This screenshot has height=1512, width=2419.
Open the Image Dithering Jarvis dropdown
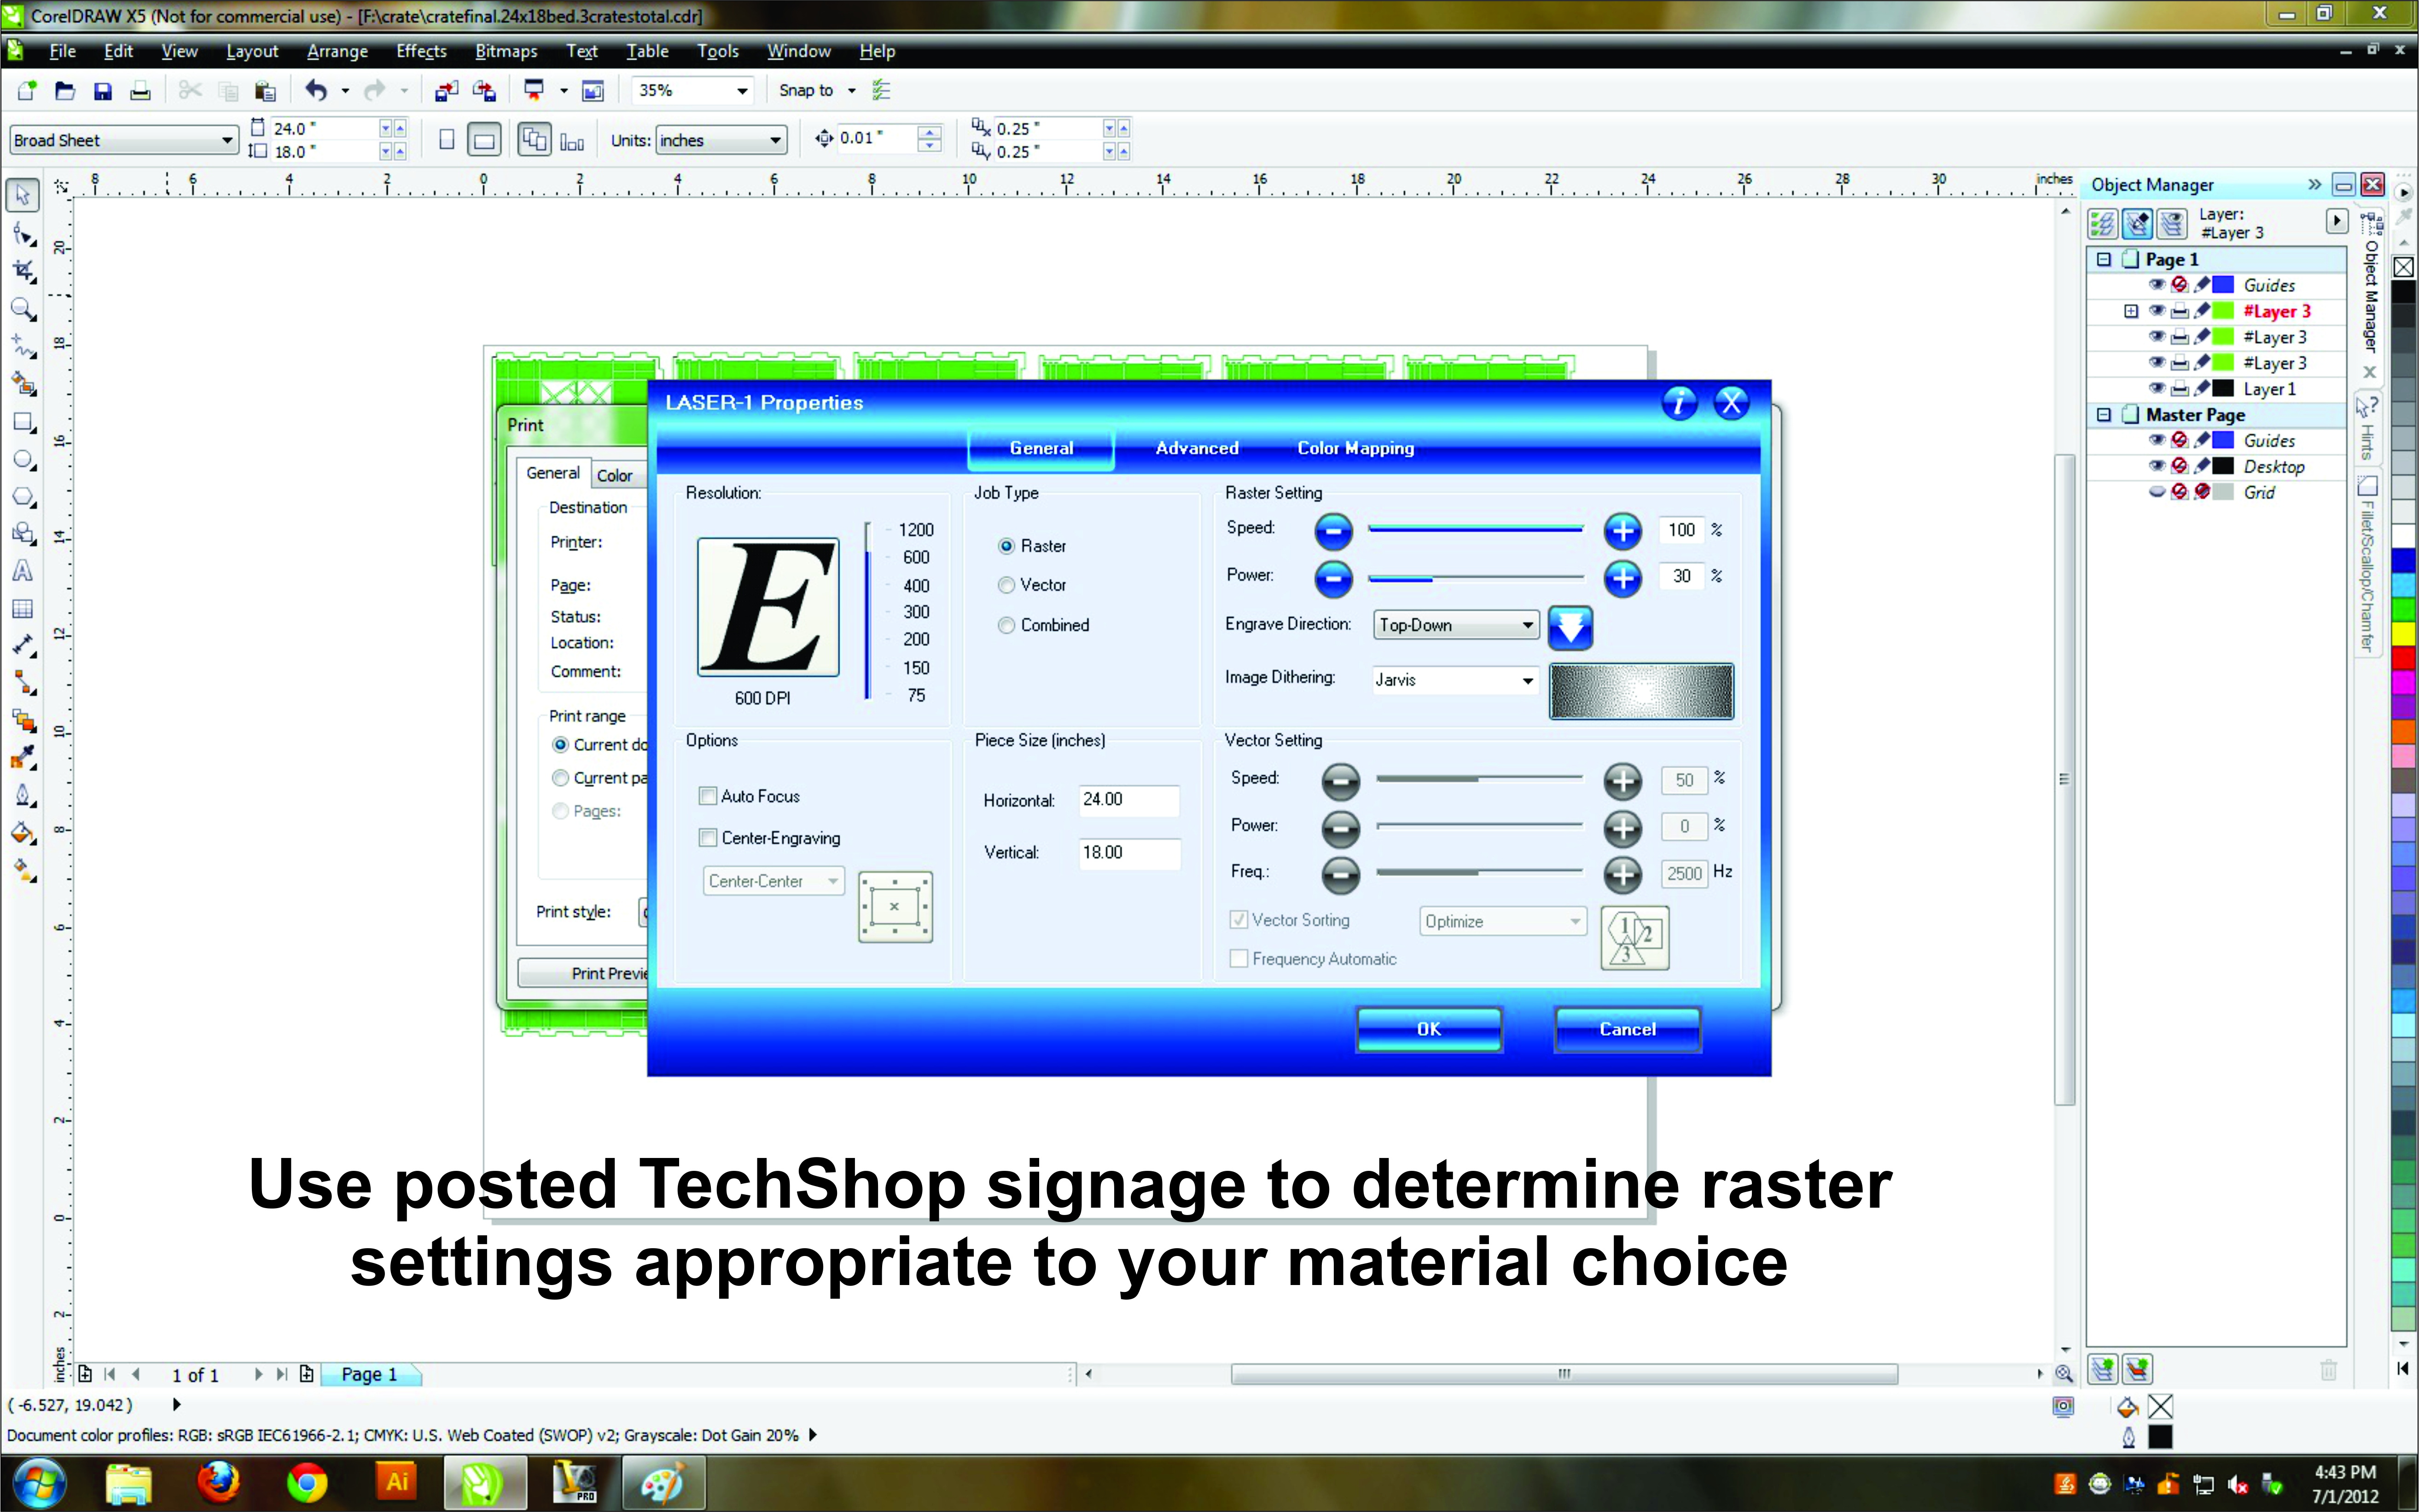coord(1455,680)
